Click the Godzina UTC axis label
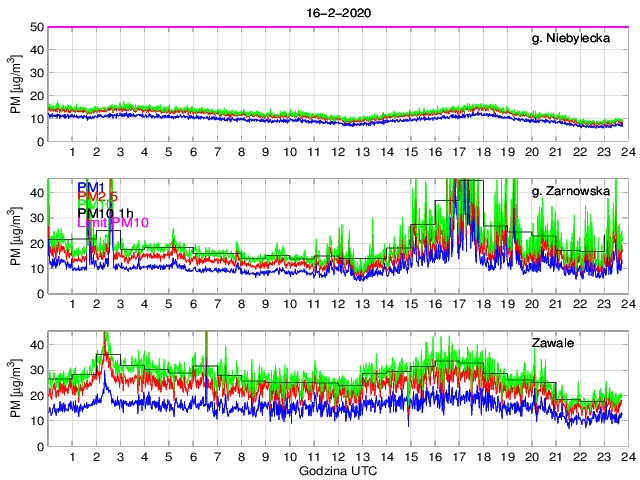 (337, 470)
